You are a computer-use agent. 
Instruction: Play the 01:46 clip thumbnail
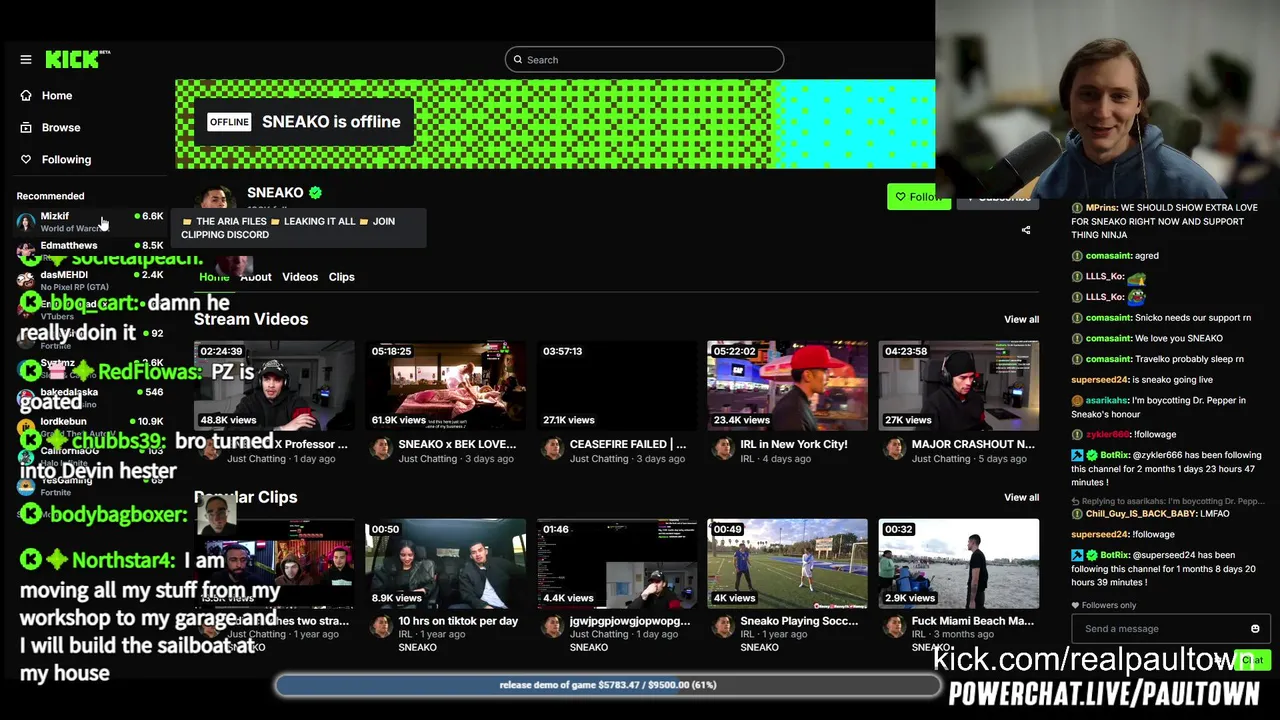click(x=616, y=564)
